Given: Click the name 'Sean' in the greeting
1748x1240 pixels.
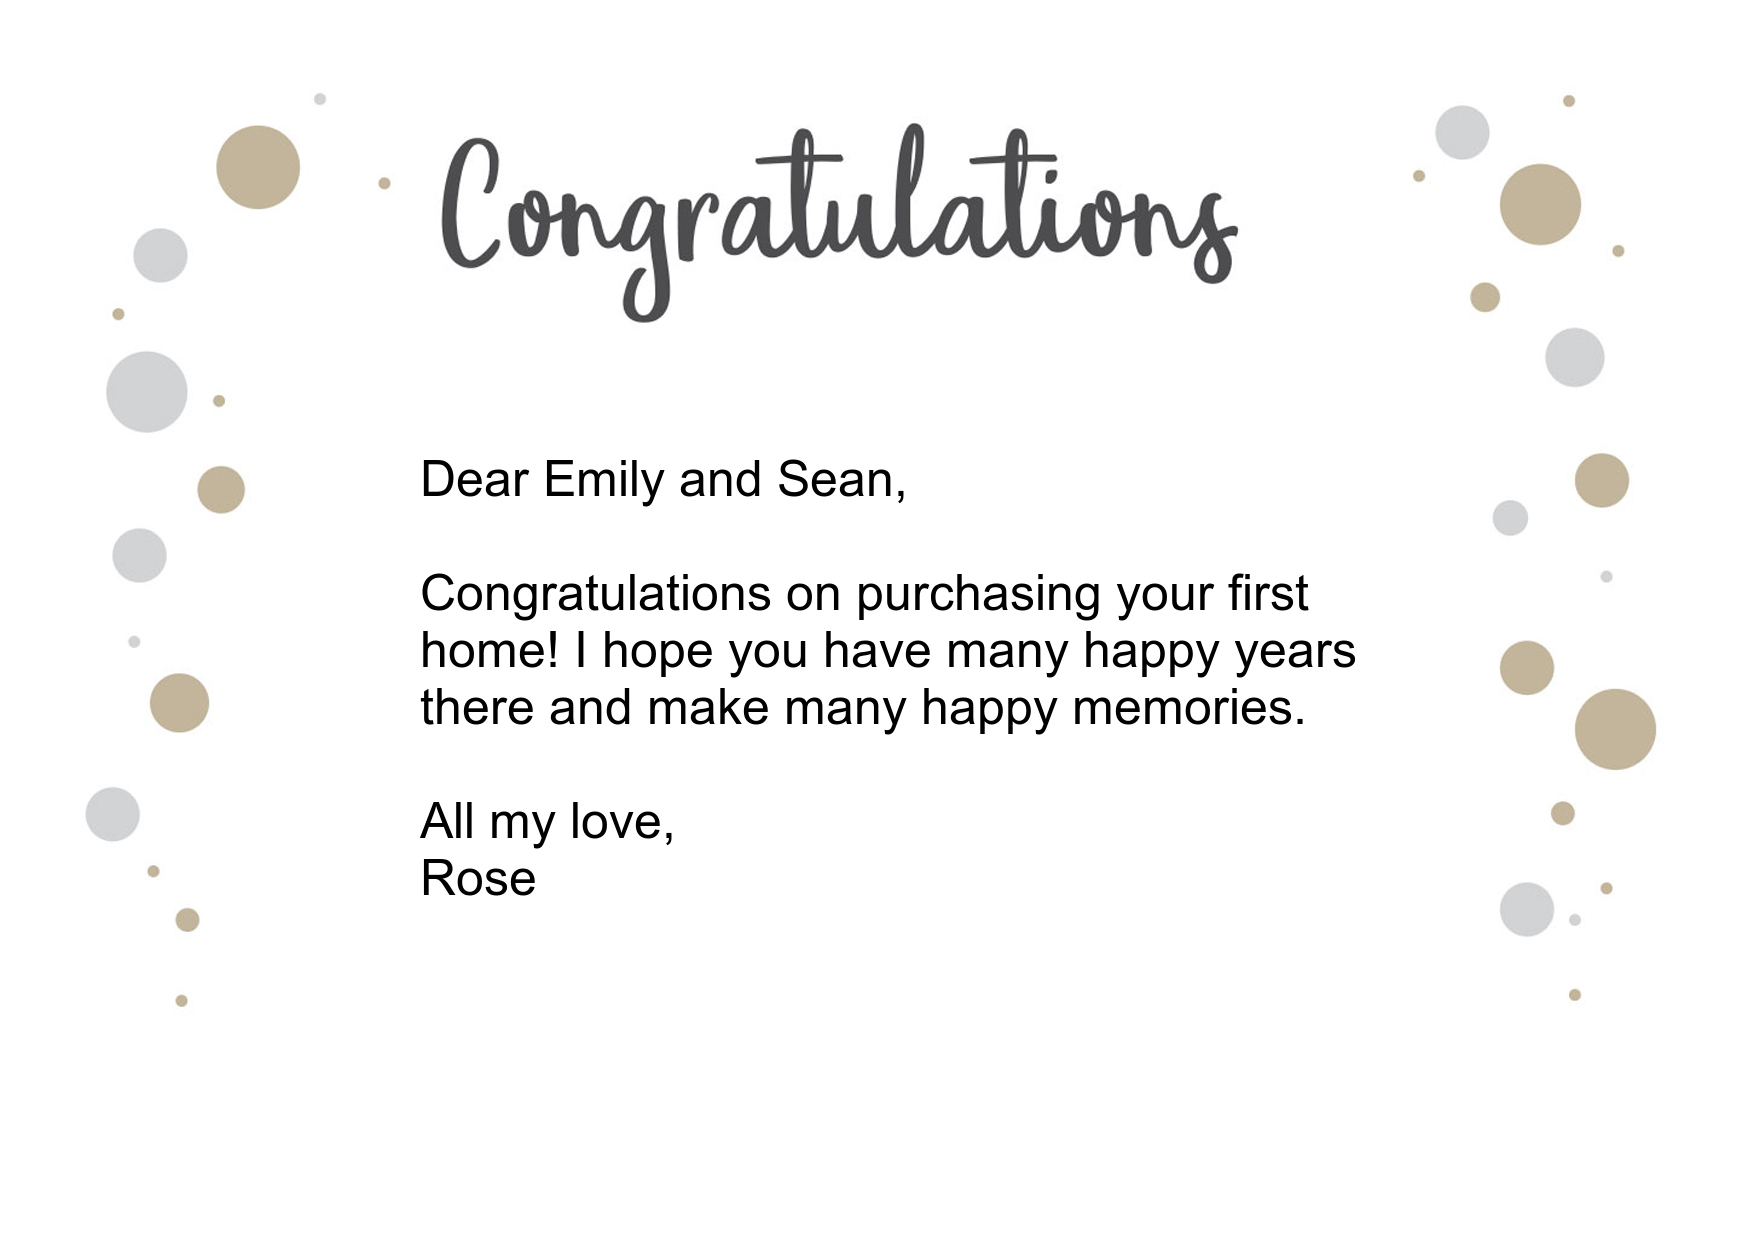Looking at the screenshot, I should coord(836,480).
